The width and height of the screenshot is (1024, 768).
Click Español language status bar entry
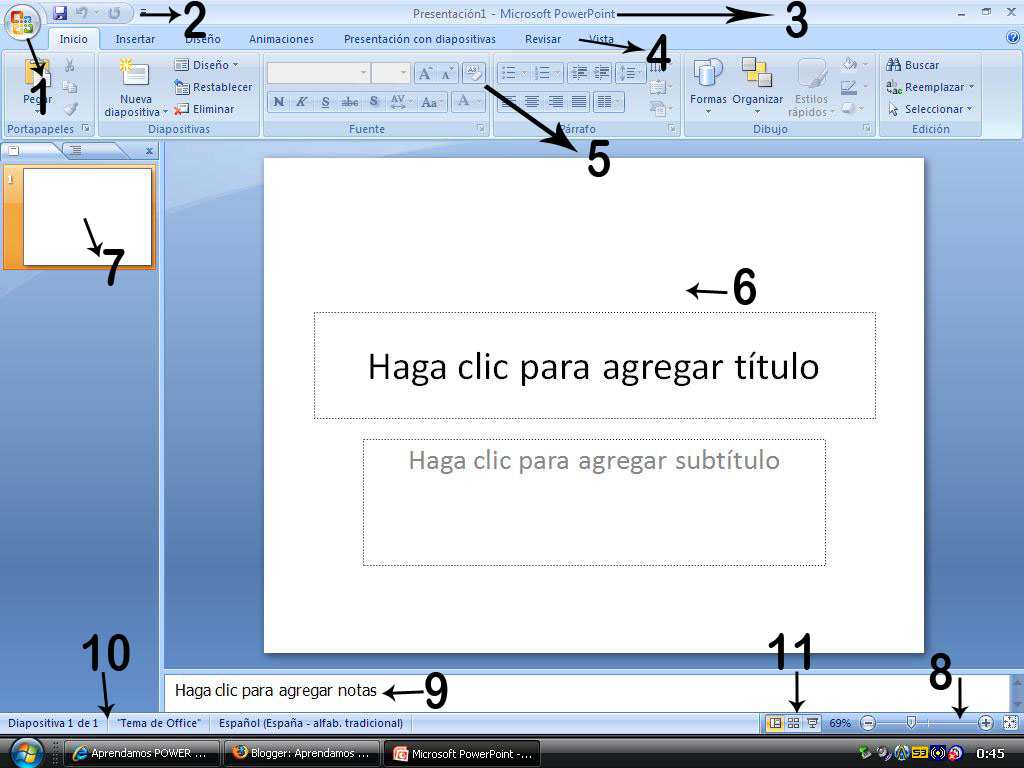click(x=311, y=723)
